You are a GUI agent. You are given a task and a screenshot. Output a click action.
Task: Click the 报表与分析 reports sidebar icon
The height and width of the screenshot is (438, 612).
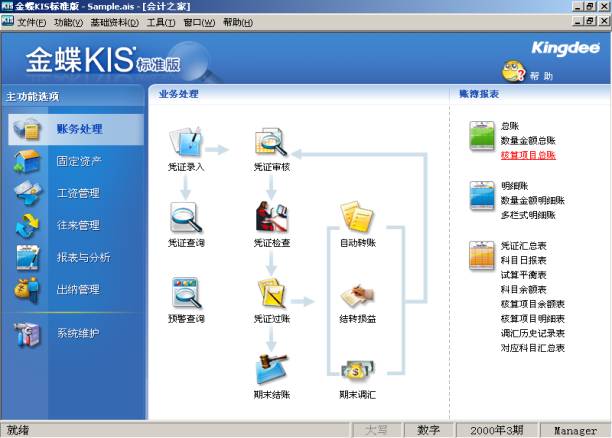(x=27, y=257)
